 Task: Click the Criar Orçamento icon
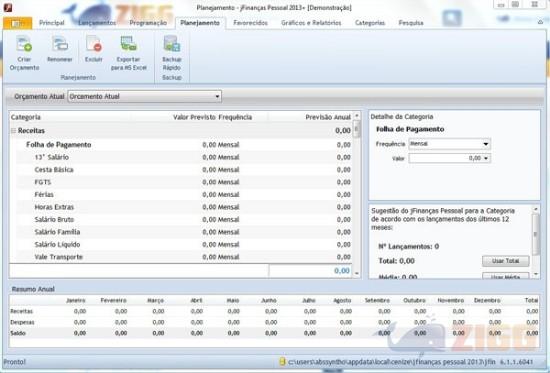click(24, 44)
